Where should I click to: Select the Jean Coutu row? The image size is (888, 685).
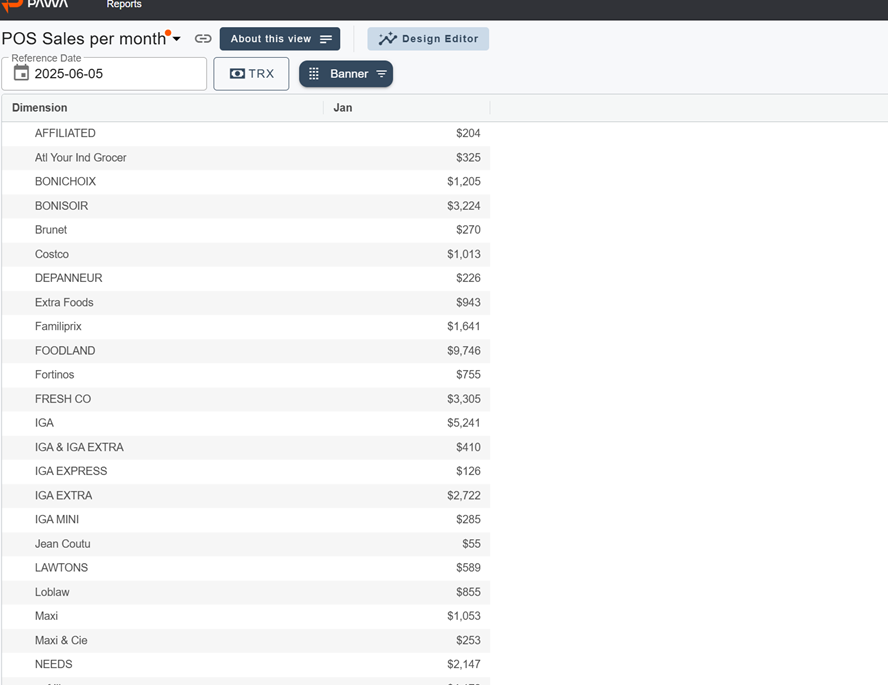click(246, 543)
